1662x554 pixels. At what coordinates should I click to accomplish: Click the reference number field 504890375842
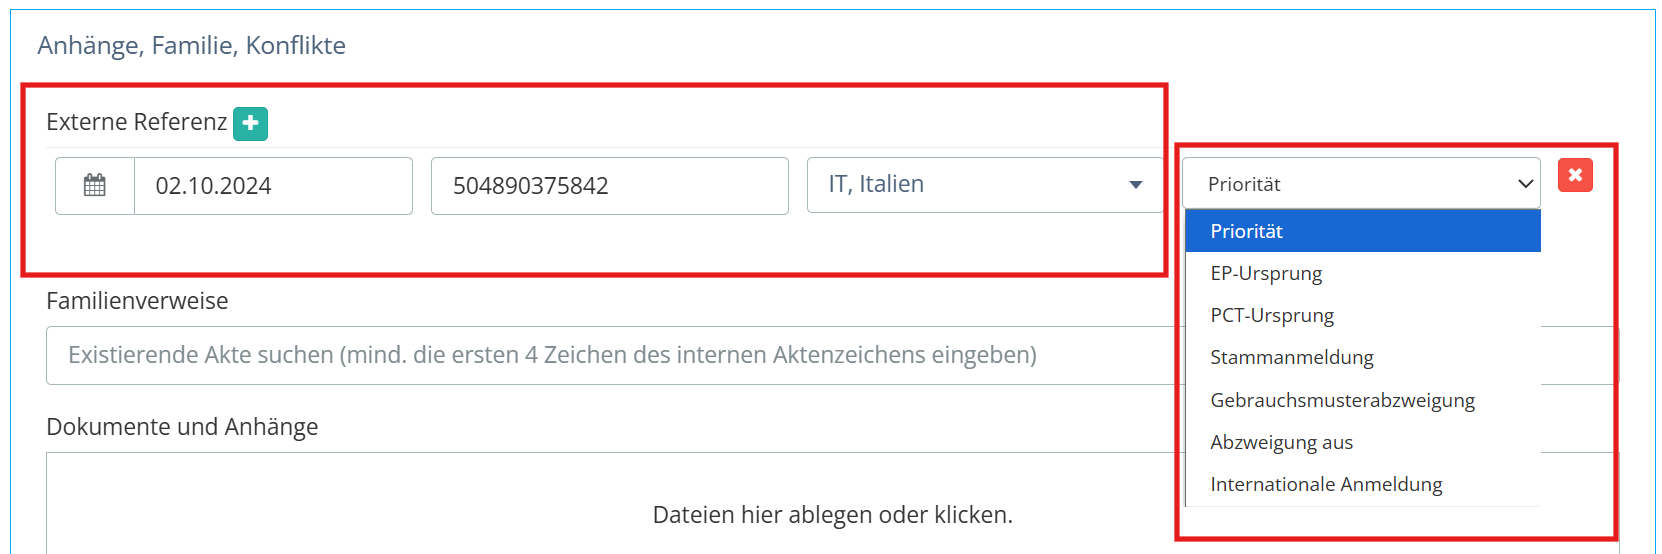pos(610,186)
